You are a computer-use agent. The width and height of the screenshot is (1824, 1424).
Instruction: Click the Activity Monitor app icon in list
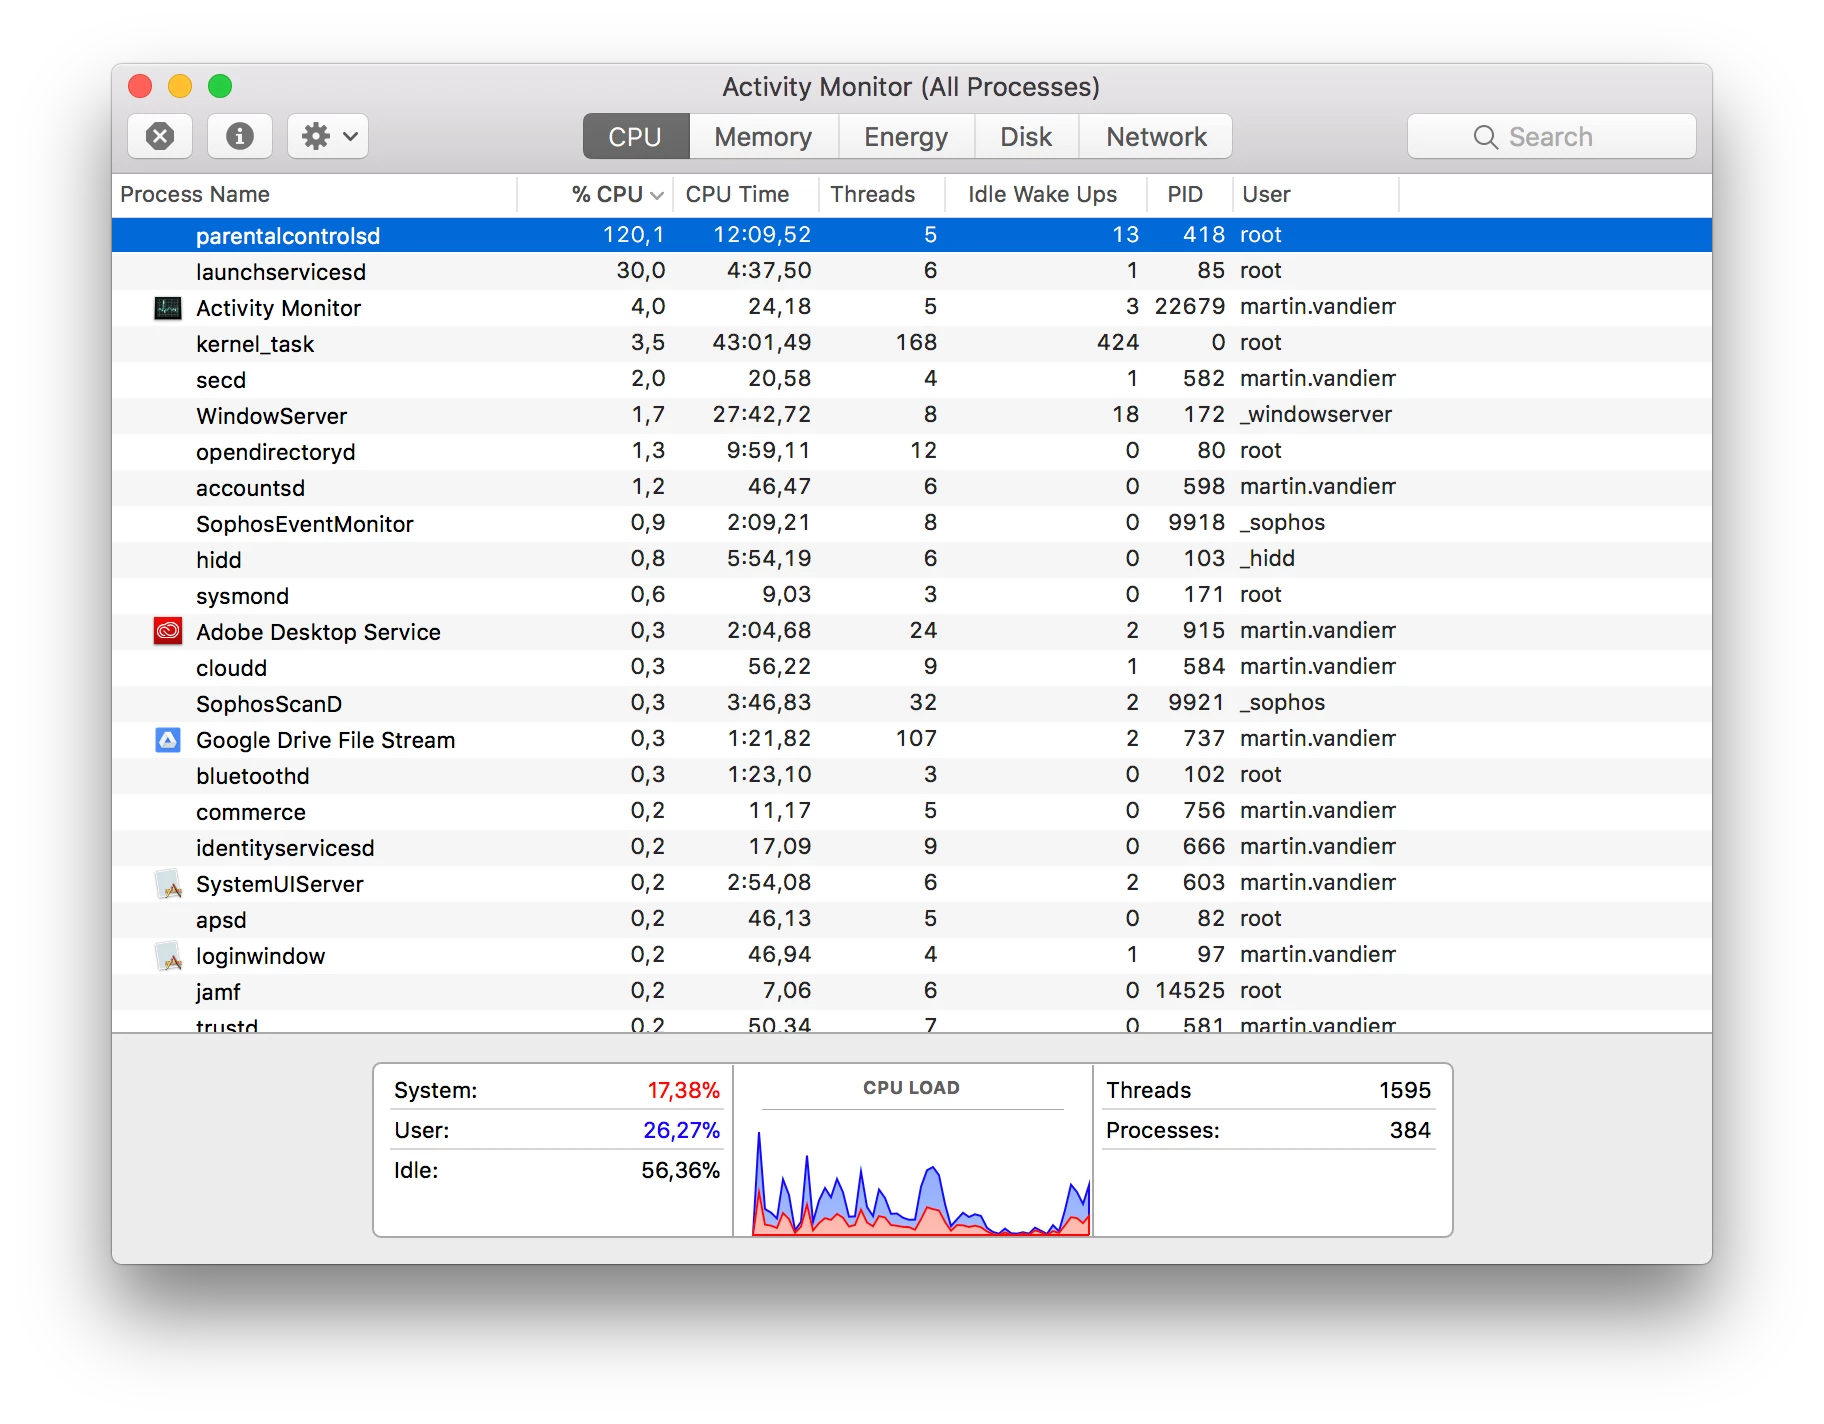click(168, 308)
